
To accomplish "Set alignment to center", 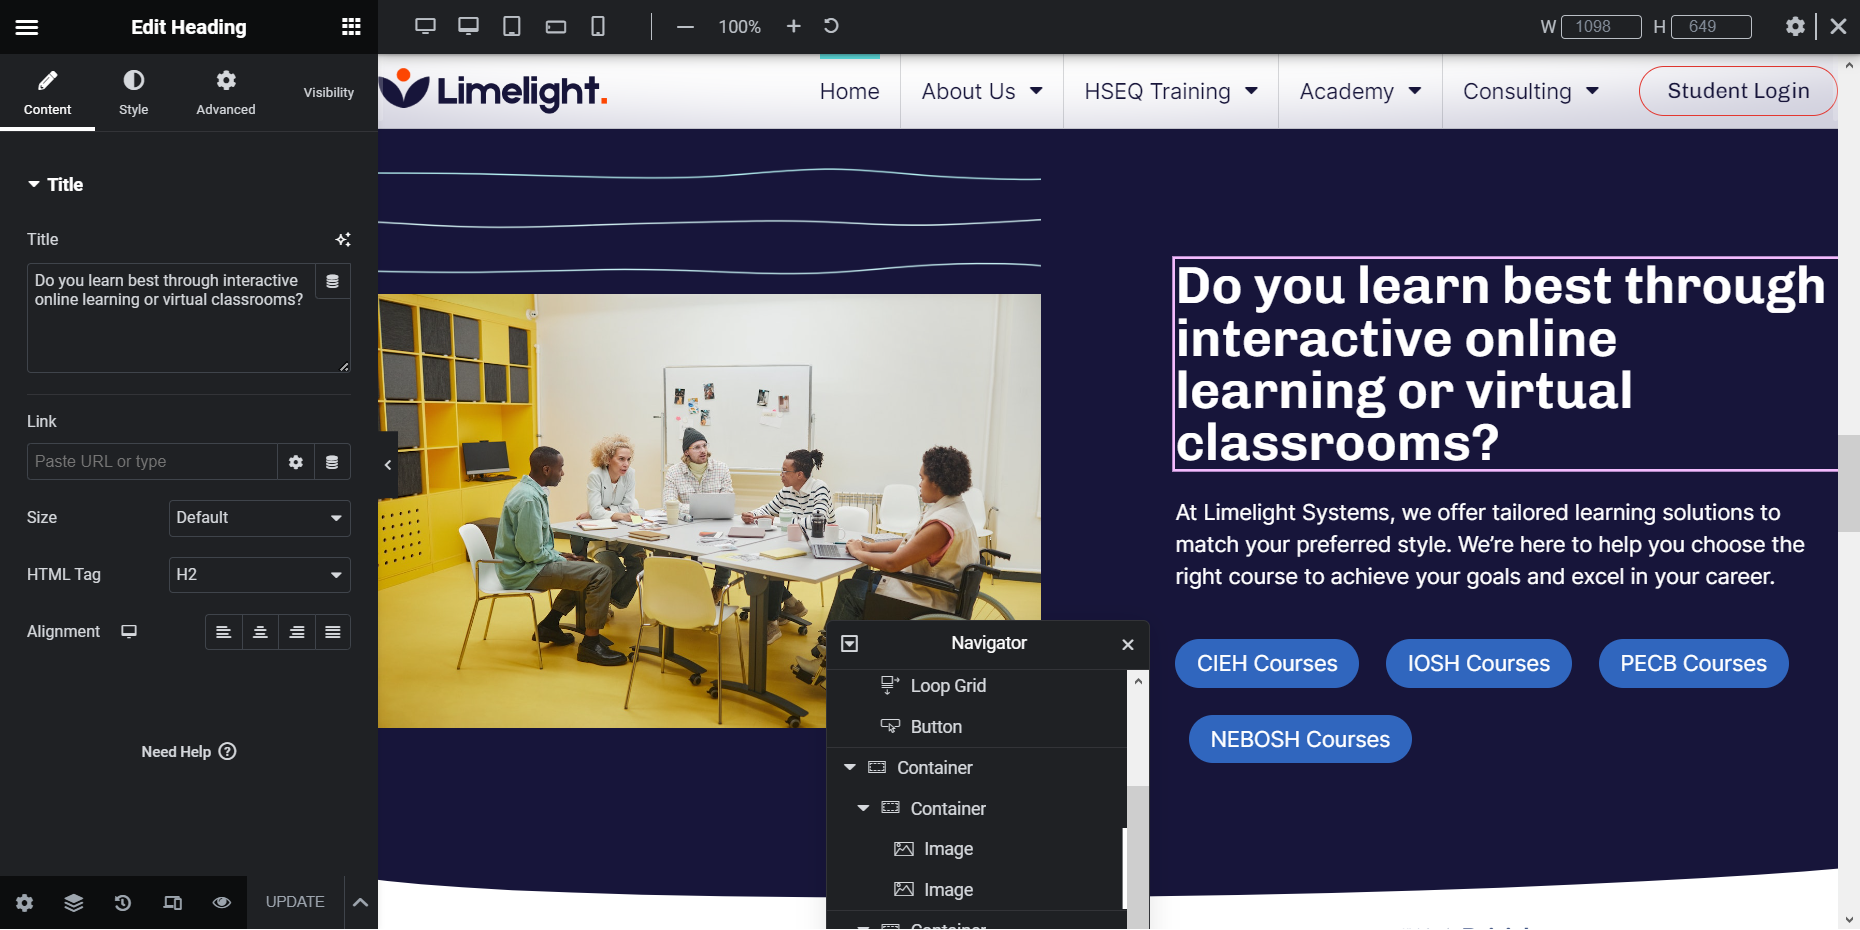I will coord(260,632).
